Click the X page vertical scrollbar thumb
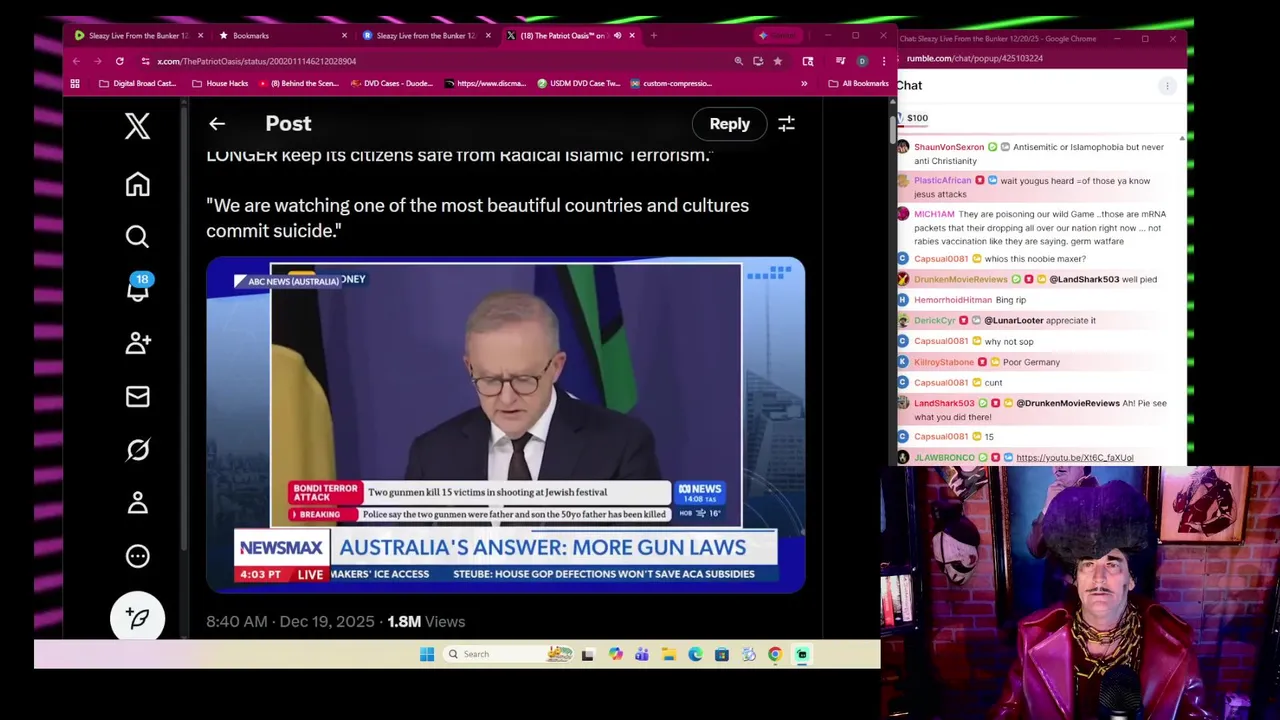1280x720 pixels. [x=891, y=130]
